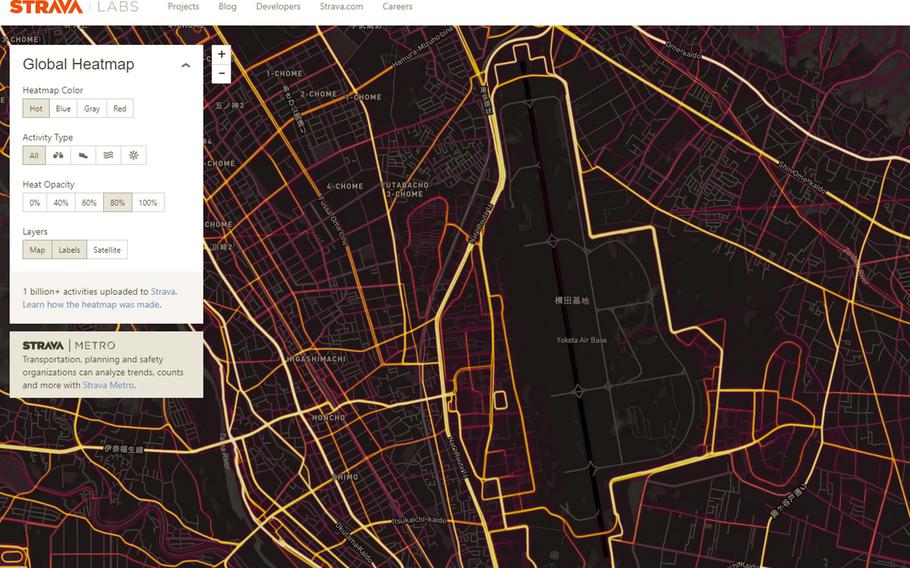
Task: Click the Hamura-Mizuho-line road label
Action: point(422,49)
